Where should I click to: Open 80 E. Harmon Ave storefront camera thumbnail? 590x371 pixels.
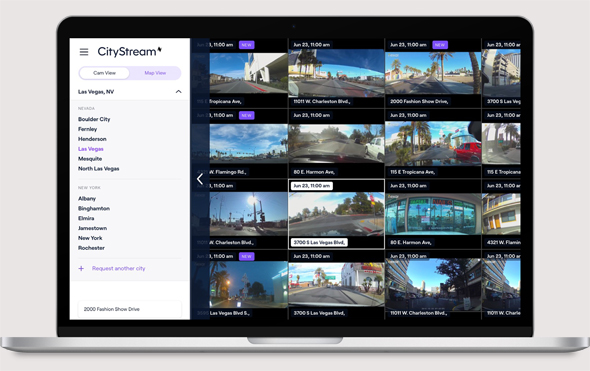coord(433,214)
